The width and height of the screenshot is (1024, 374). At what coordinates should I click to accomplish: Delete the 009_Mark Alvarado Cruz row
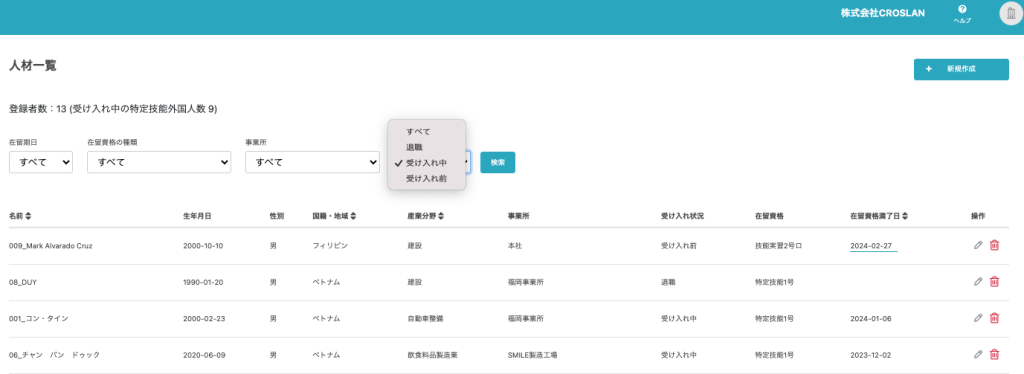pos(994,245)
